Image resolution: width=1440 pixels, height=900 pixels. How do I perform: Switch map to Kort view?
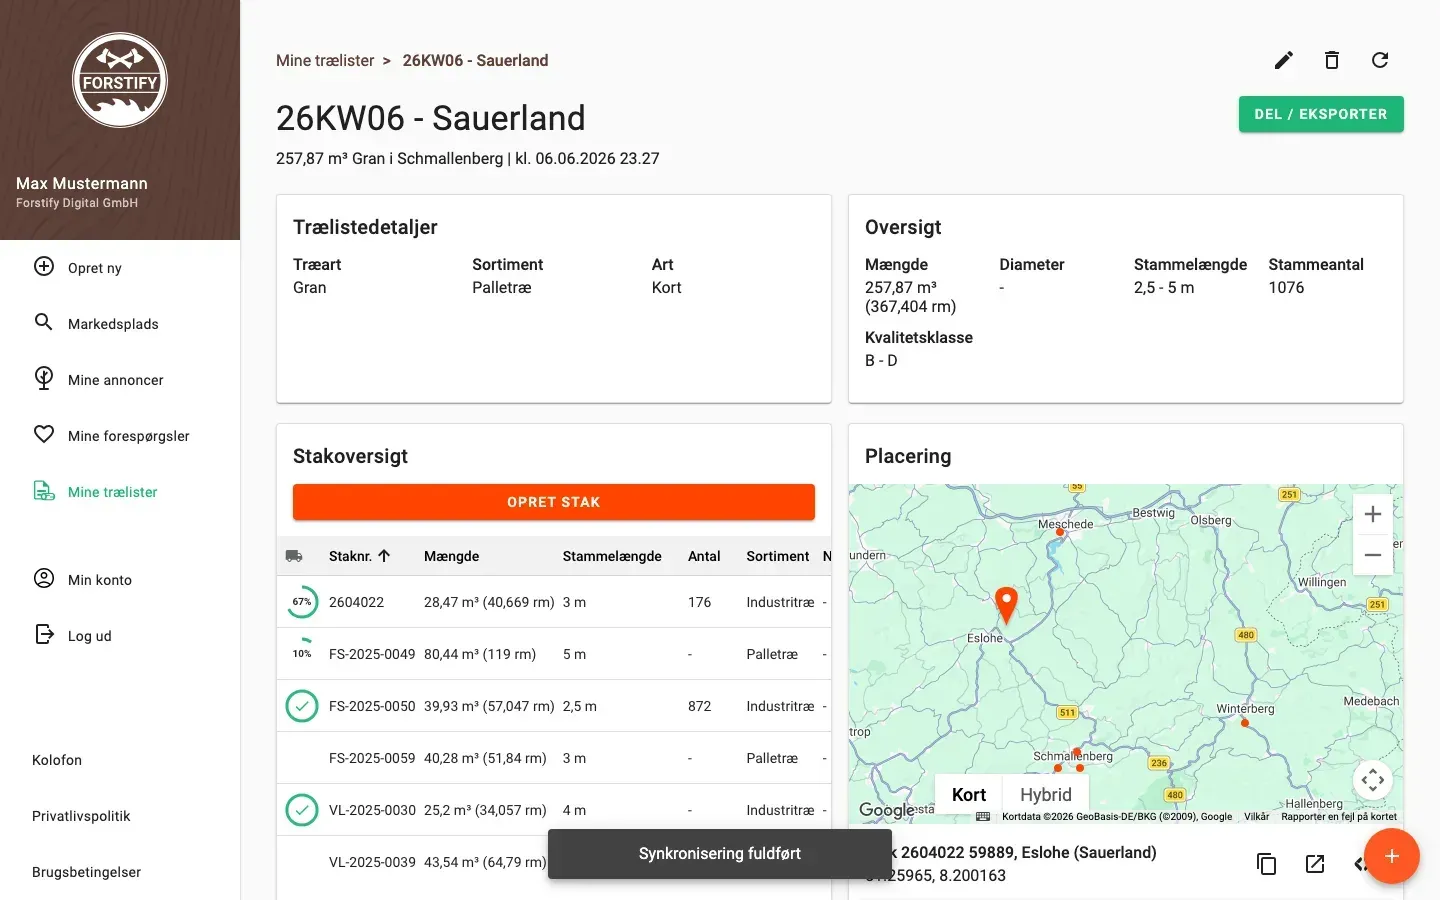(969, 795)
